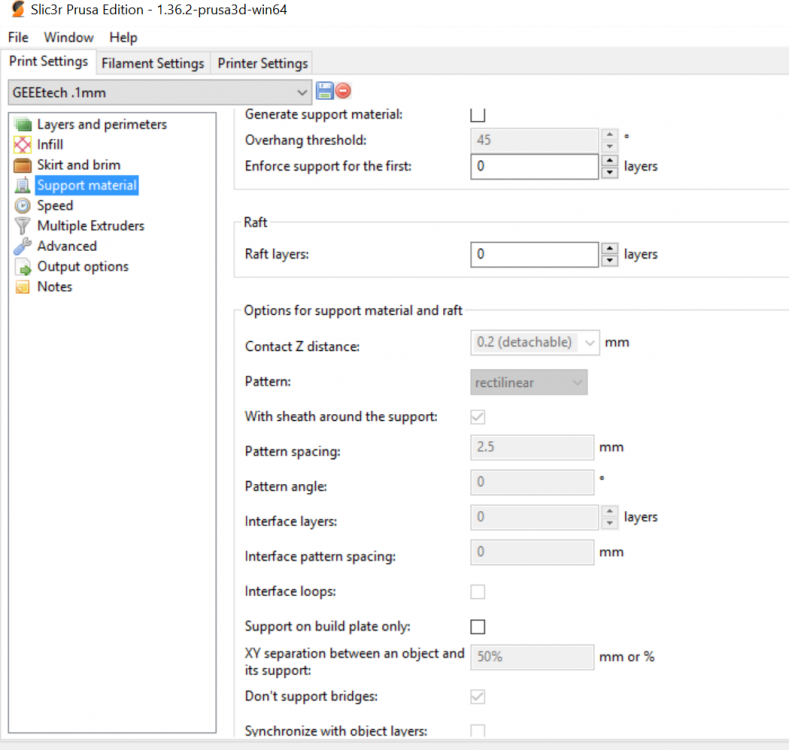Click the red delete preset icon
The image size is (789, 750).
coord(343,91)
